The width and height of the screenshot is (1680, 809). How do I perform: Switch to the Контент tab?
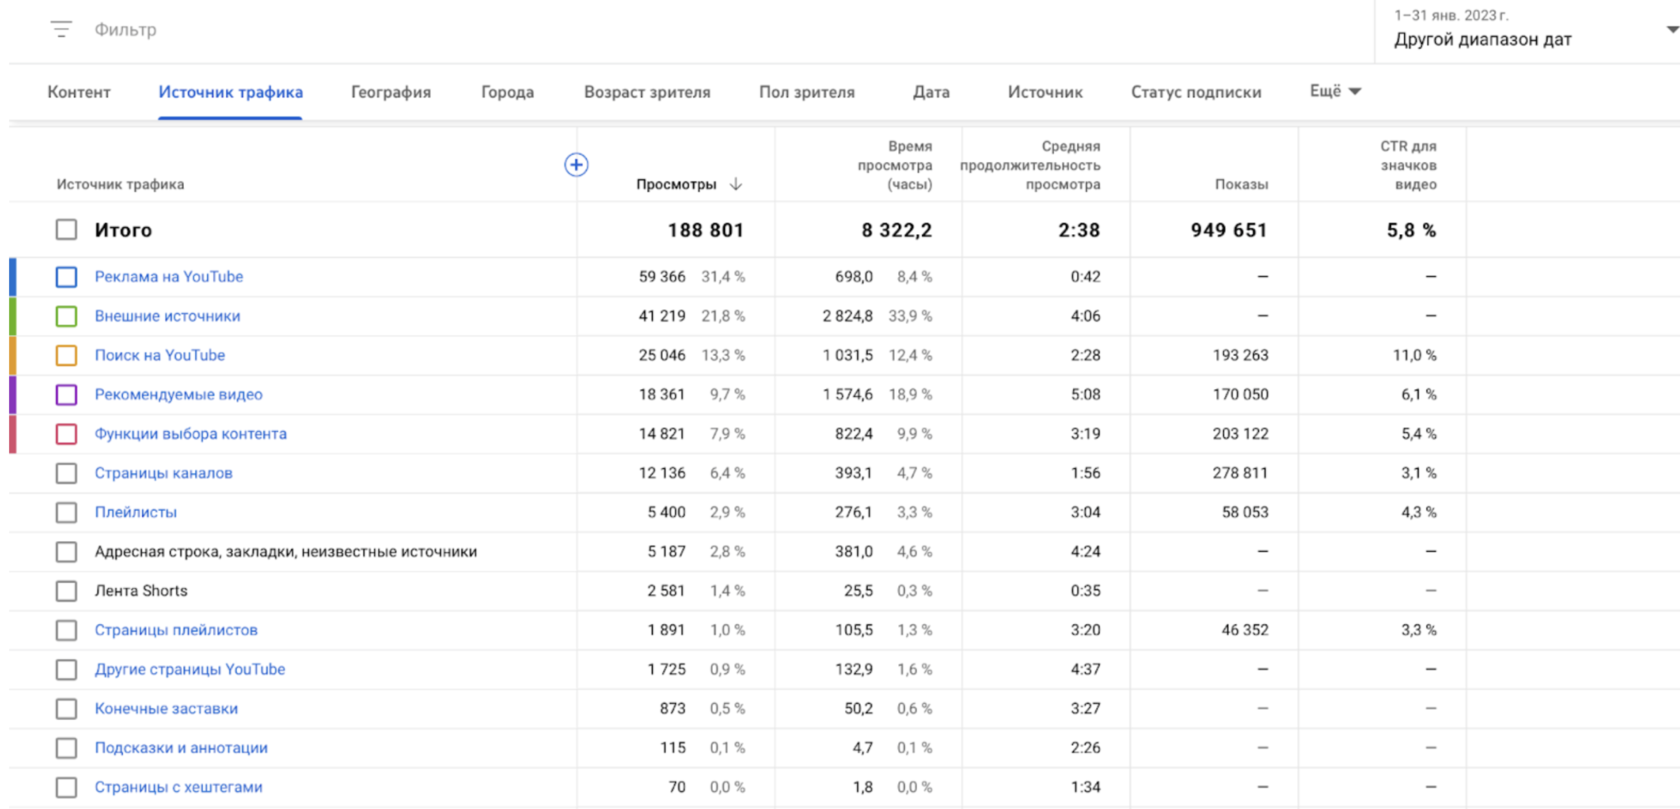(79, 92)
